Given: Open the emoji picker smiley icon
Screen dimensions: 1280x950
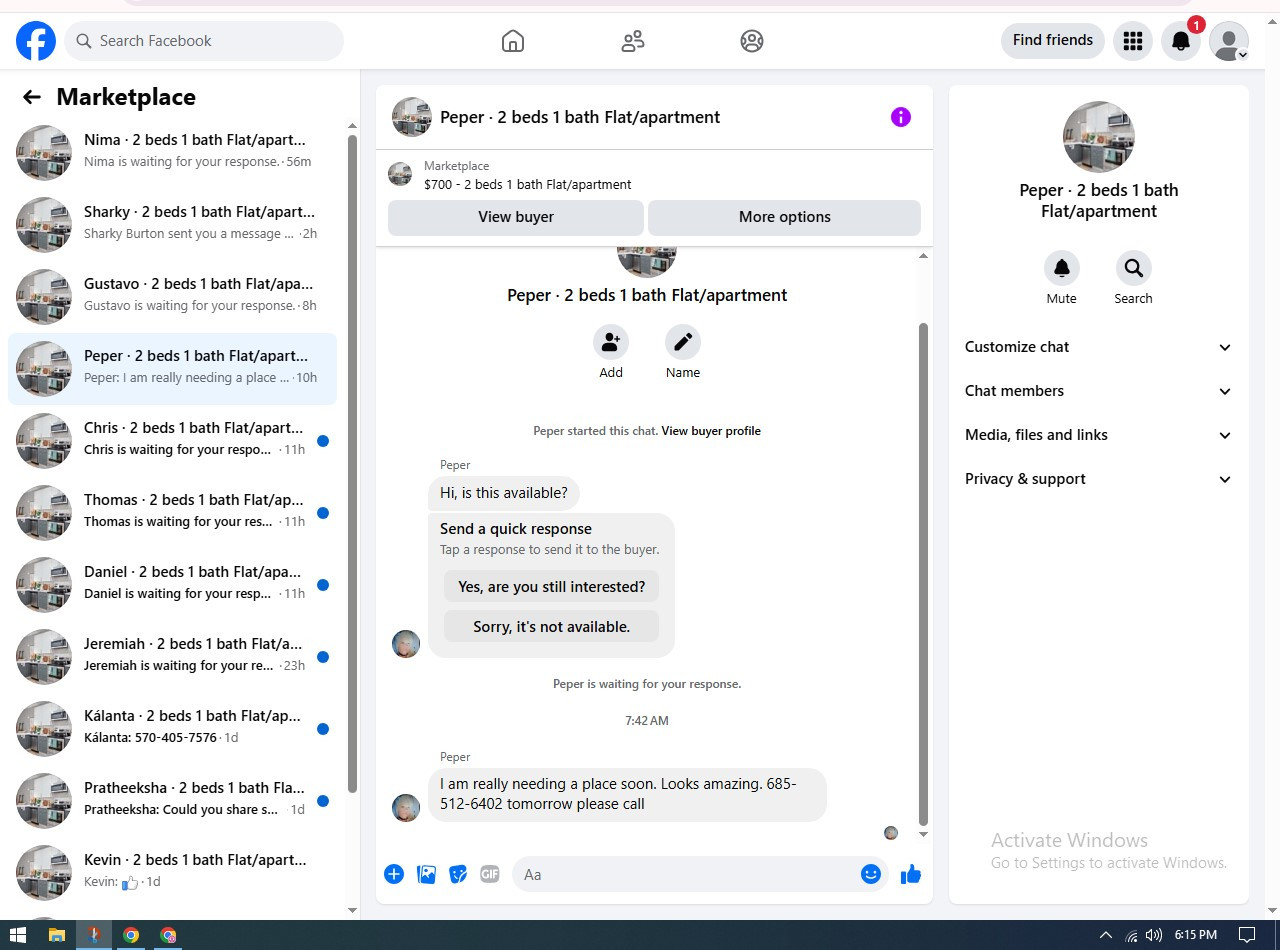Looking at the screenshot, I should (871, 874).
